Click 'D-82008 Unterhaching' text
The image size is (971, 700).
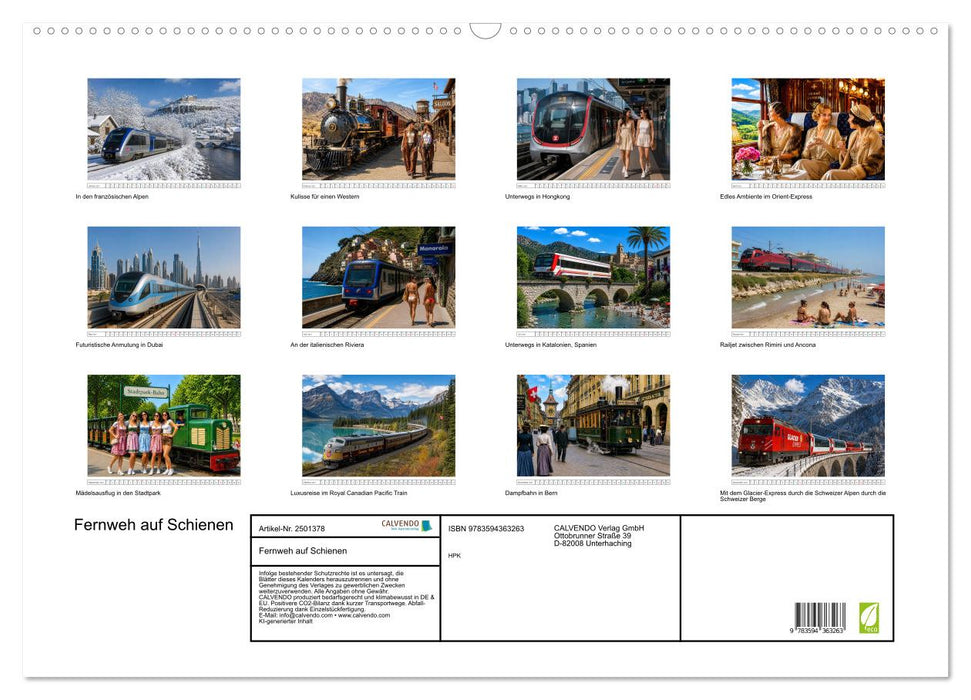(593, 543)
